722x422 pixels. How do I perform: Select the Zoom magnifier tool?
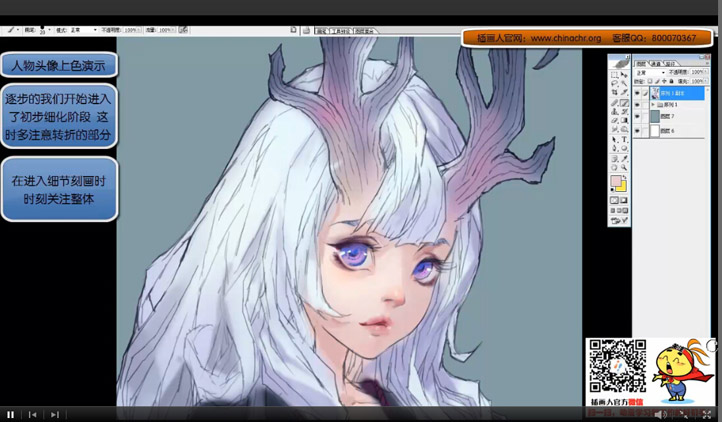pos(624,168)
